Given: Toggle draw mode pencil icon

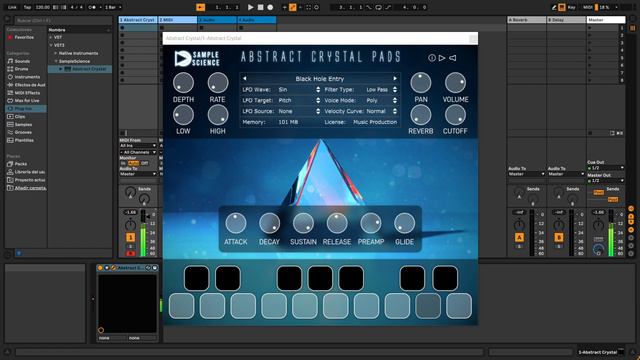Looking at the screenshot, I should [x=554, y=7].
